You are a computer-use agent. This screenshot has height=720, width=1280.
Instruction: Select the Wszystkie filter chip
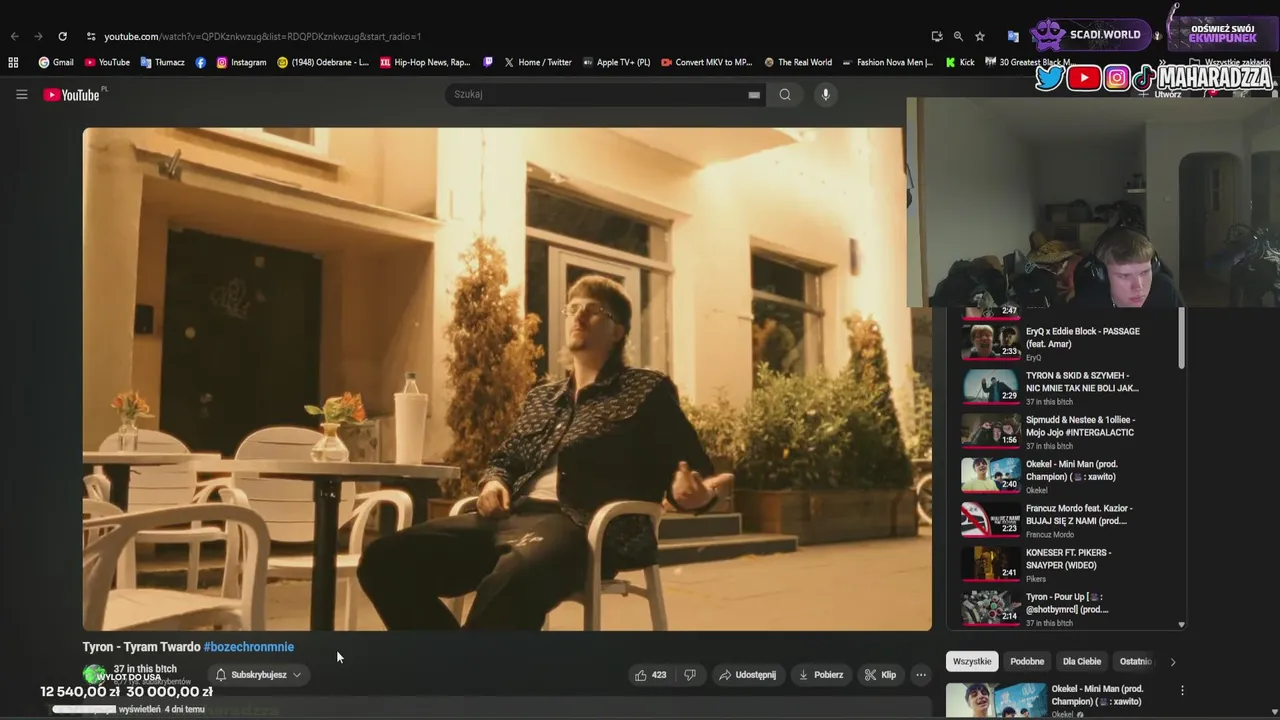972,661
